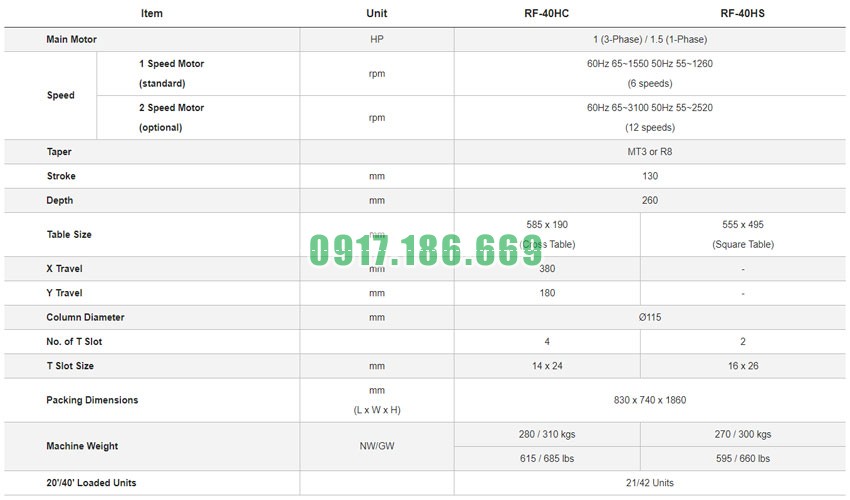Click '830 x 740 x 1860' value
This screenshot has width=850, height=500.
pyautogui.click(x=650, y=401)
